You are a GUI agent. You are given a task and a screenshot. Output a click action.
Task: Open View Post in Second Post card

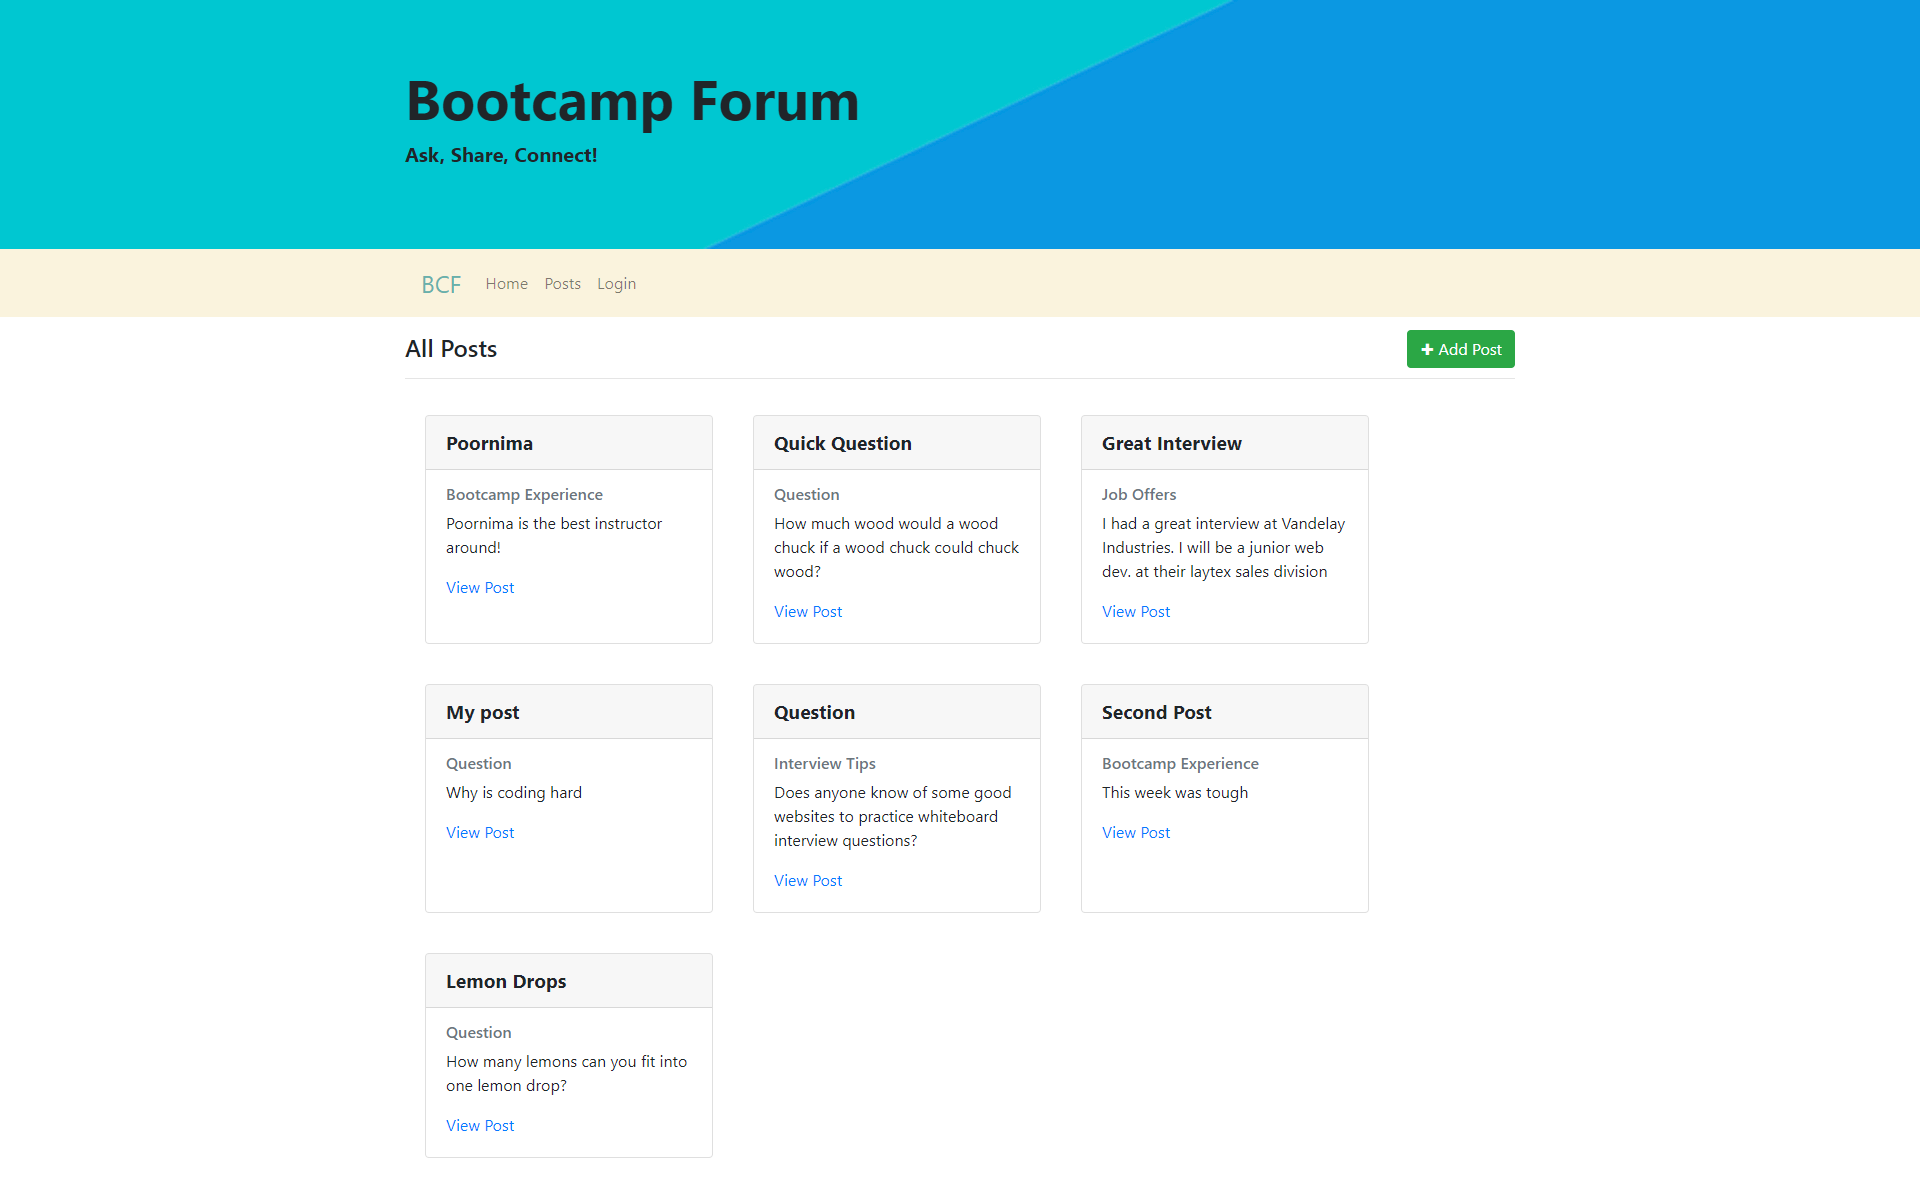tap(1136, 833)
